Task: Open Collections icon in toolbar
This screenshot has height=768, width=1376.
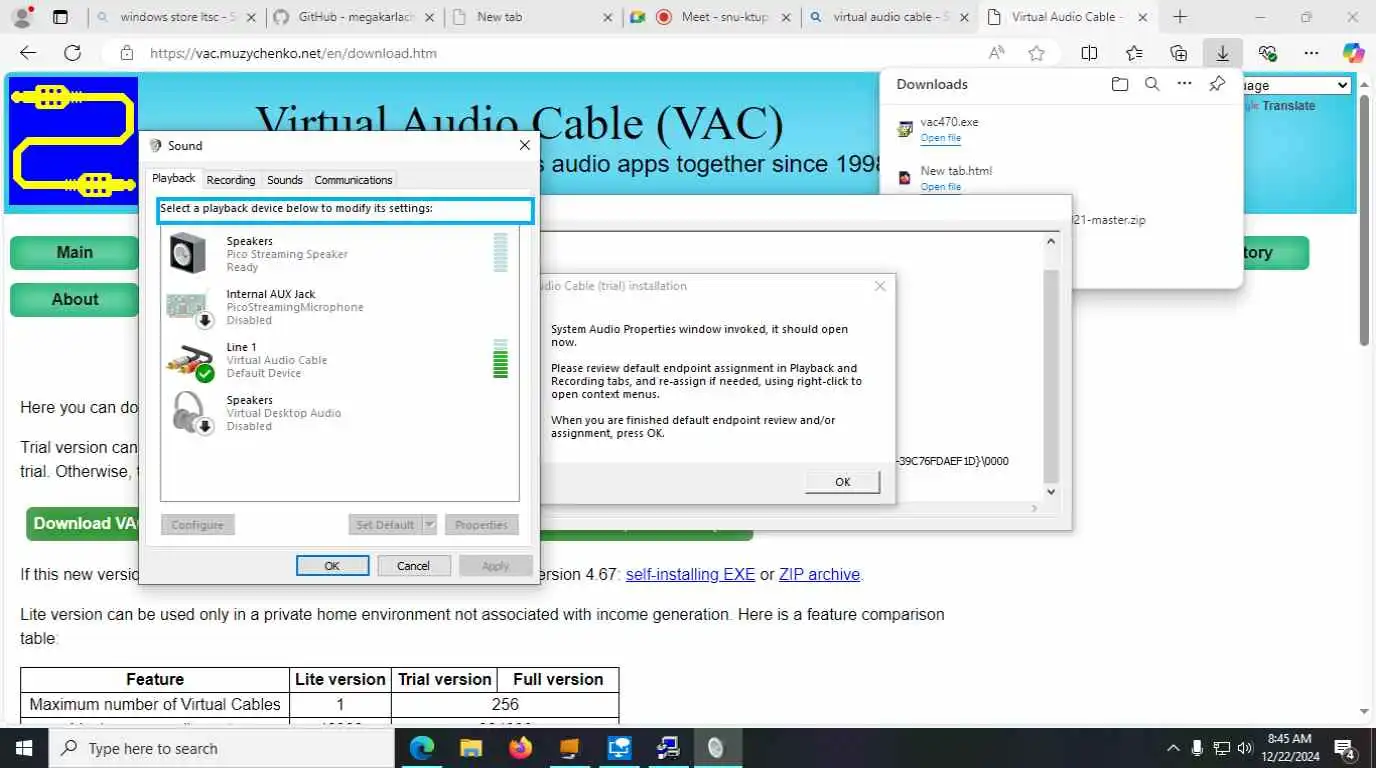Action: (x=1179, y=53)
